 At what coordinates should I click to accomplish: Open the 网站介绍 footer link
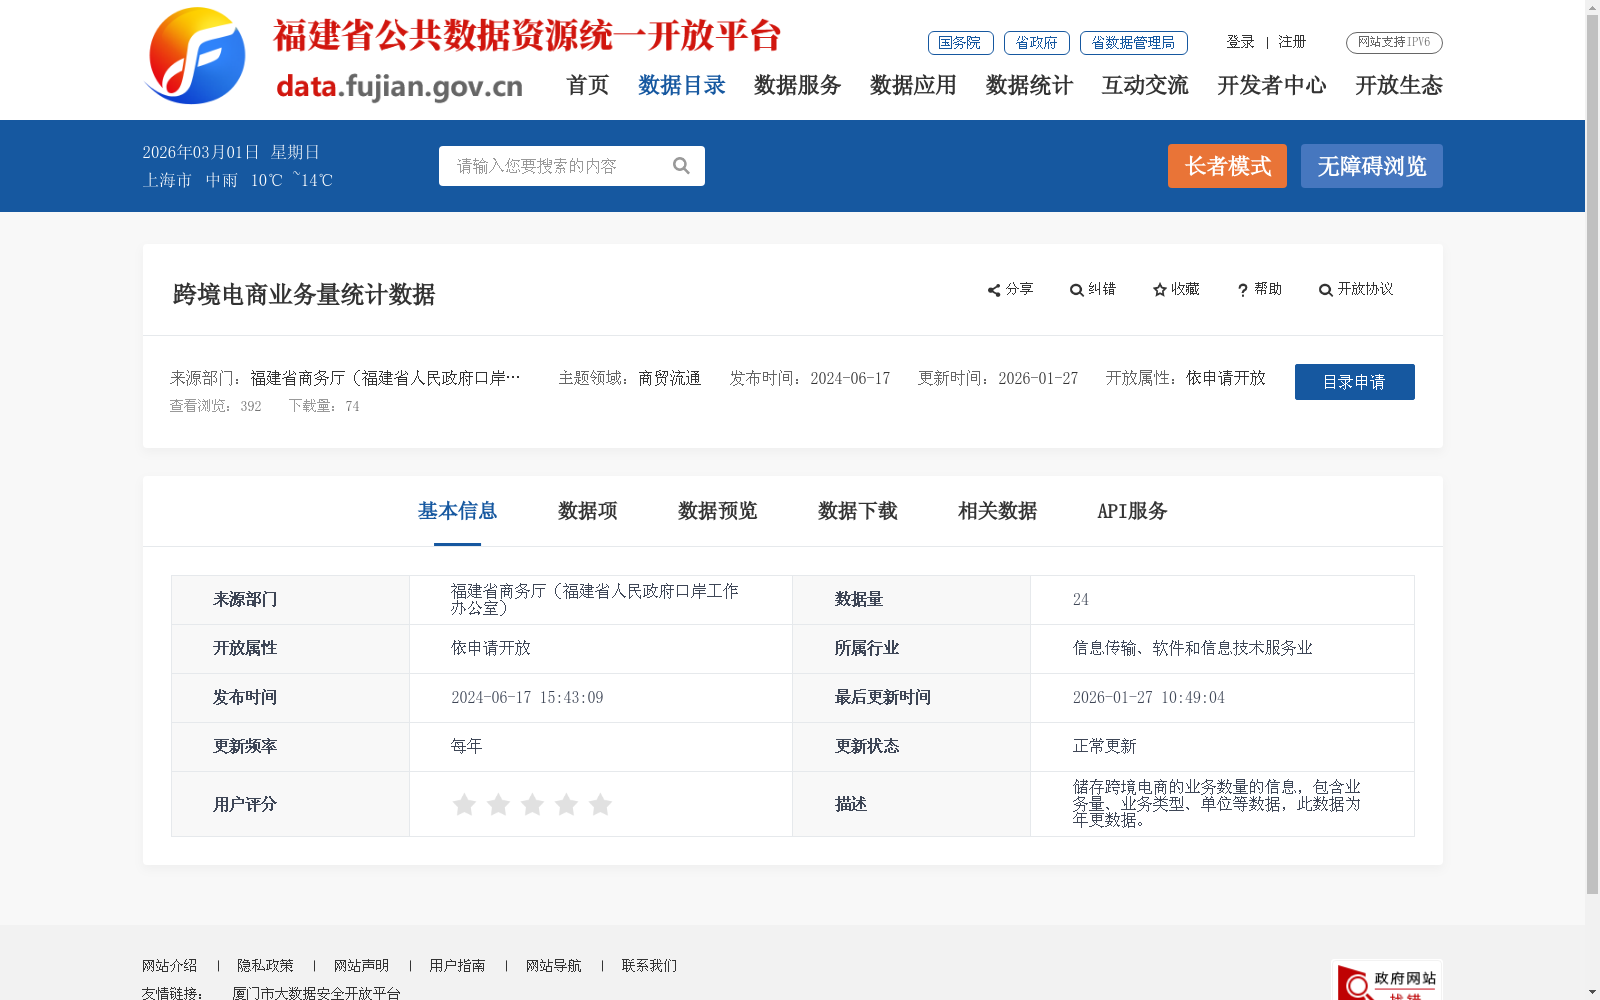170,966
